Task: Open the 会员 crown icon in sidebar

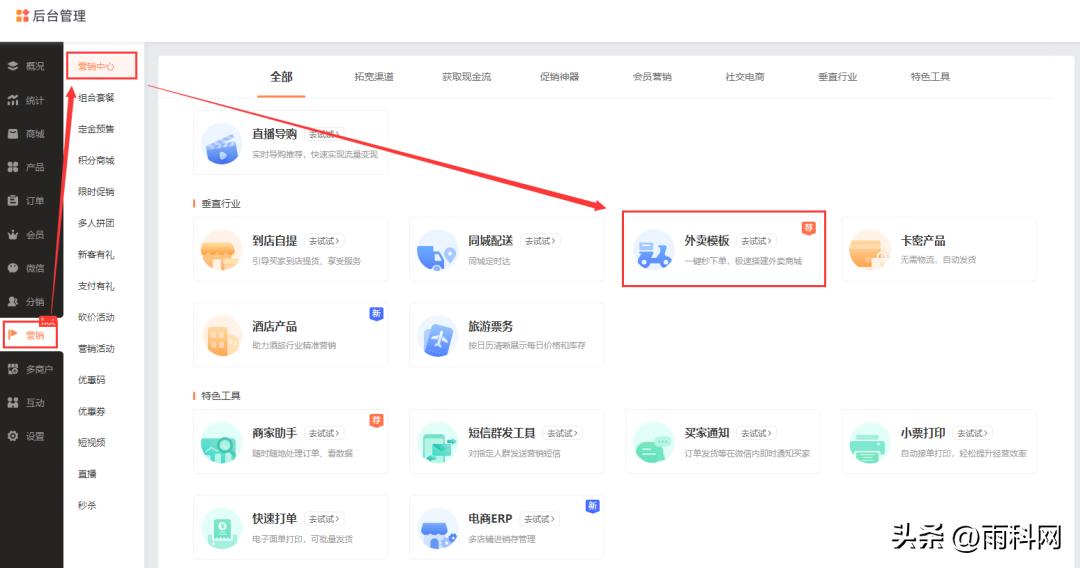Action: pyautogui.click(x=13, y=234)
